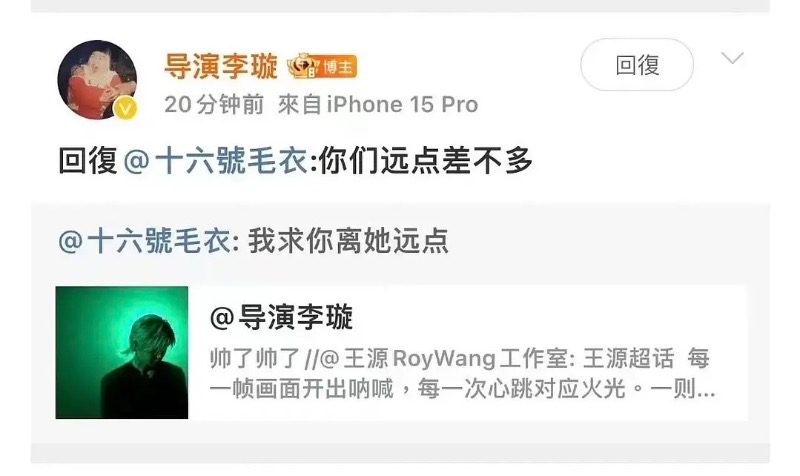800x476 pixels.
Task: Click the reply text 你们远点差不多
Action: [426, 161]
